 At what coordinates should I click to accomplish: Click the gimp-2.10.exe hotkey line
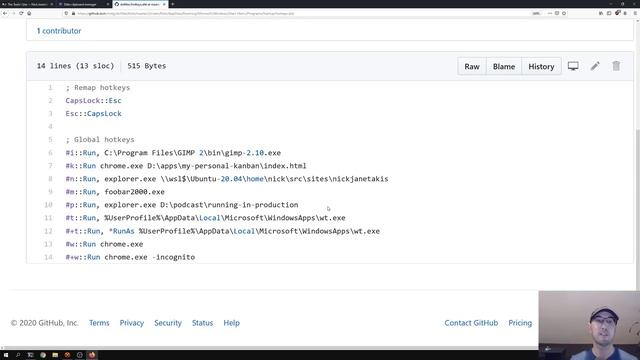click(173, 153)
